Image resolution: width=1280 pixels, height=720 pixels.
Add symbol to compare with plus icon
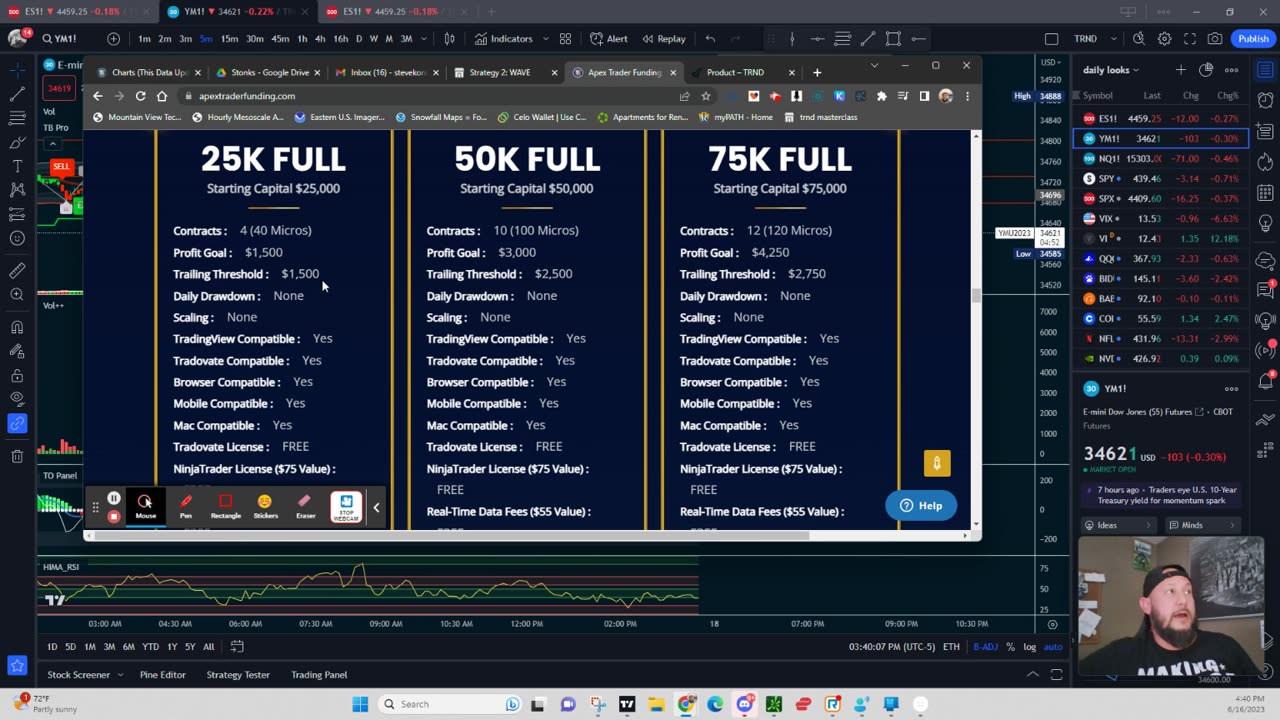click(113, 39)
